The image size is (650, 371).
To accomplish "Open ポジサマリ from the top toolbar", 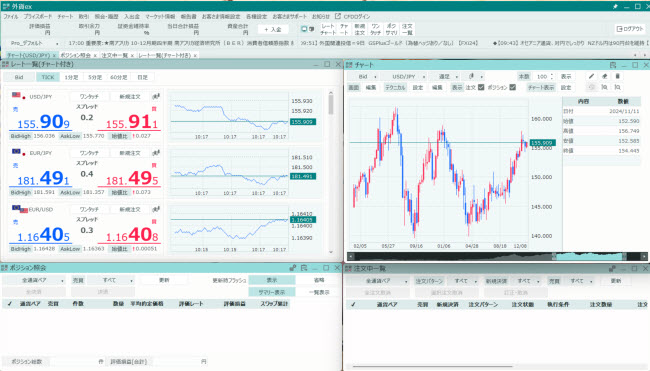I will (391, 29).
